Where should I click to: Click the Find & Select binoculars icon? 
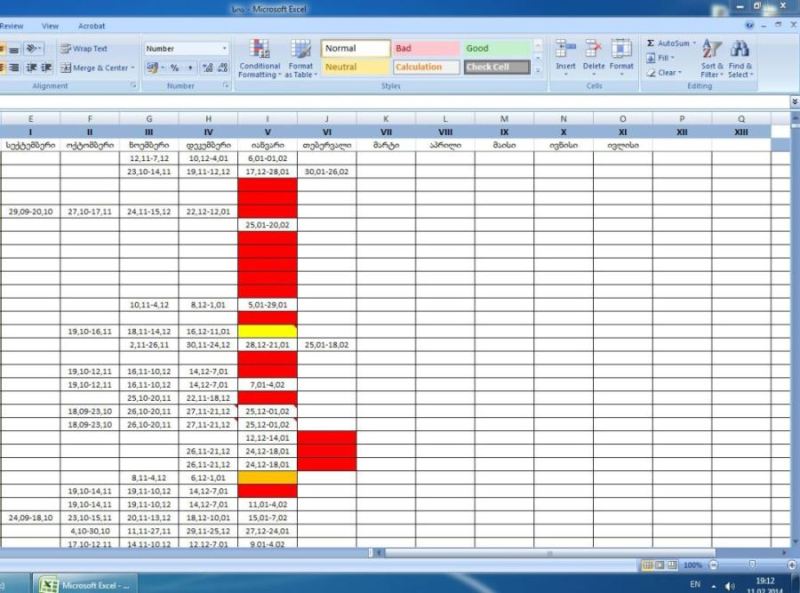(740, 49)
